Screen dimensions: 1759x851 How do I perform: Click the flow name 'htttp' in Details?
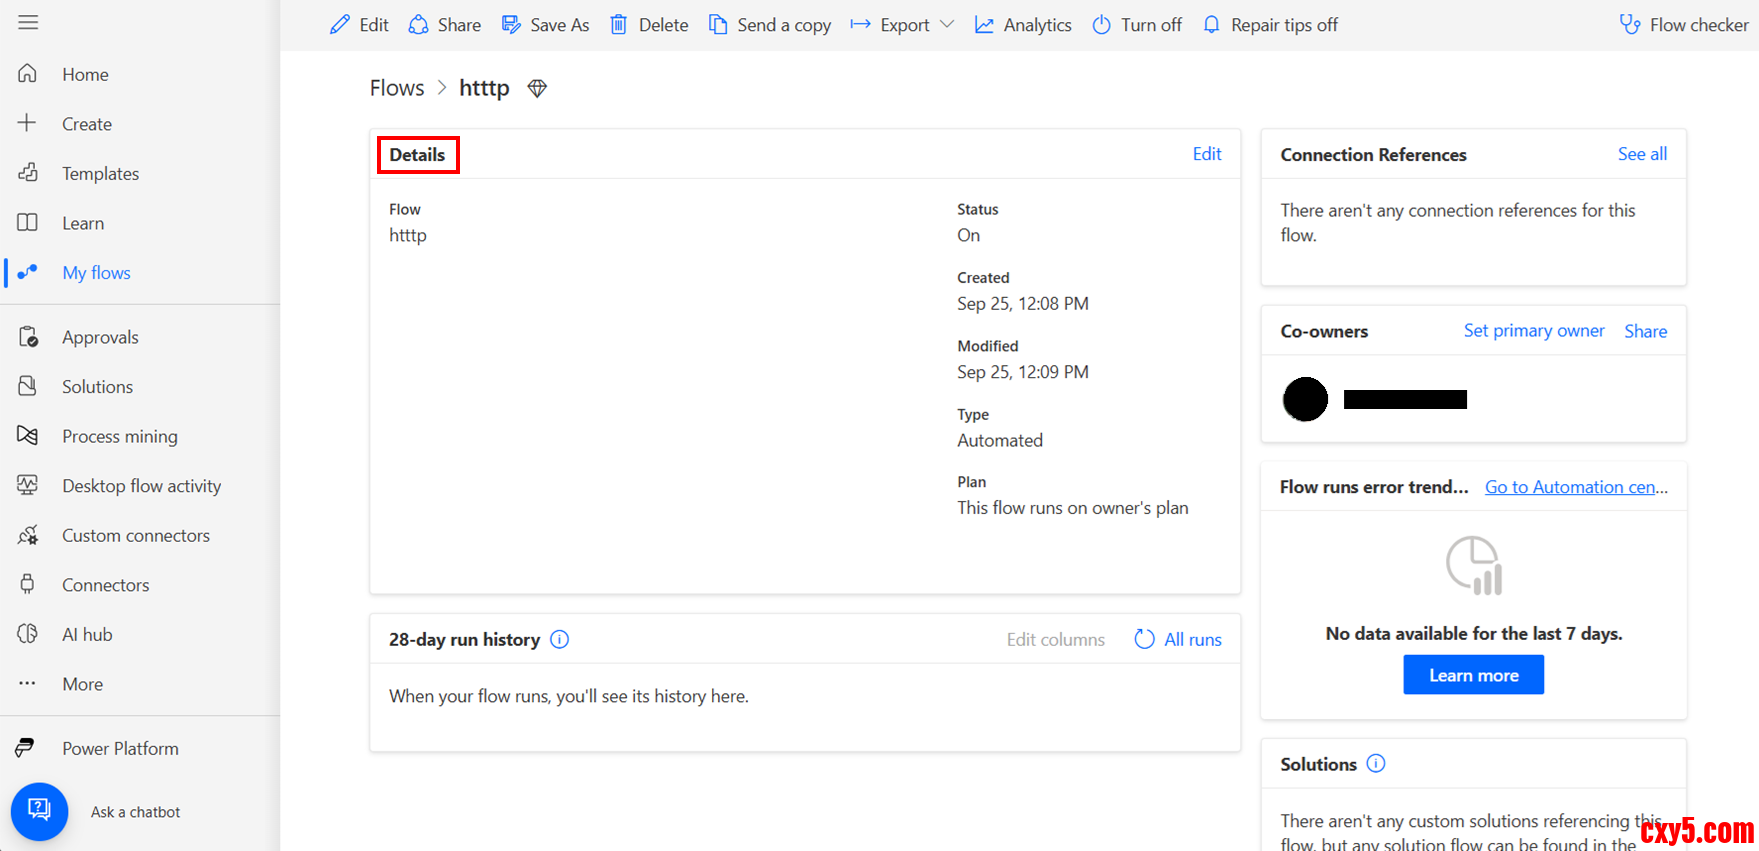[x=408, y=235]
